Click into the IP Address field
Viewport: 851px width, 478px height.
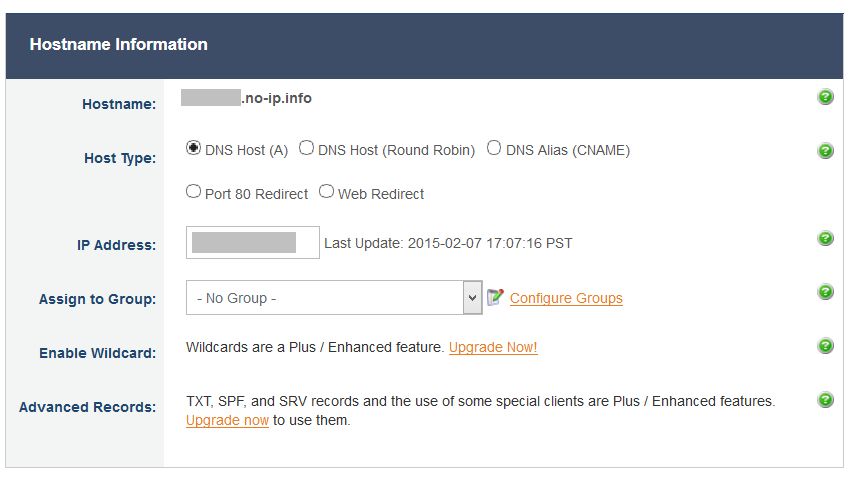[252, 242]
